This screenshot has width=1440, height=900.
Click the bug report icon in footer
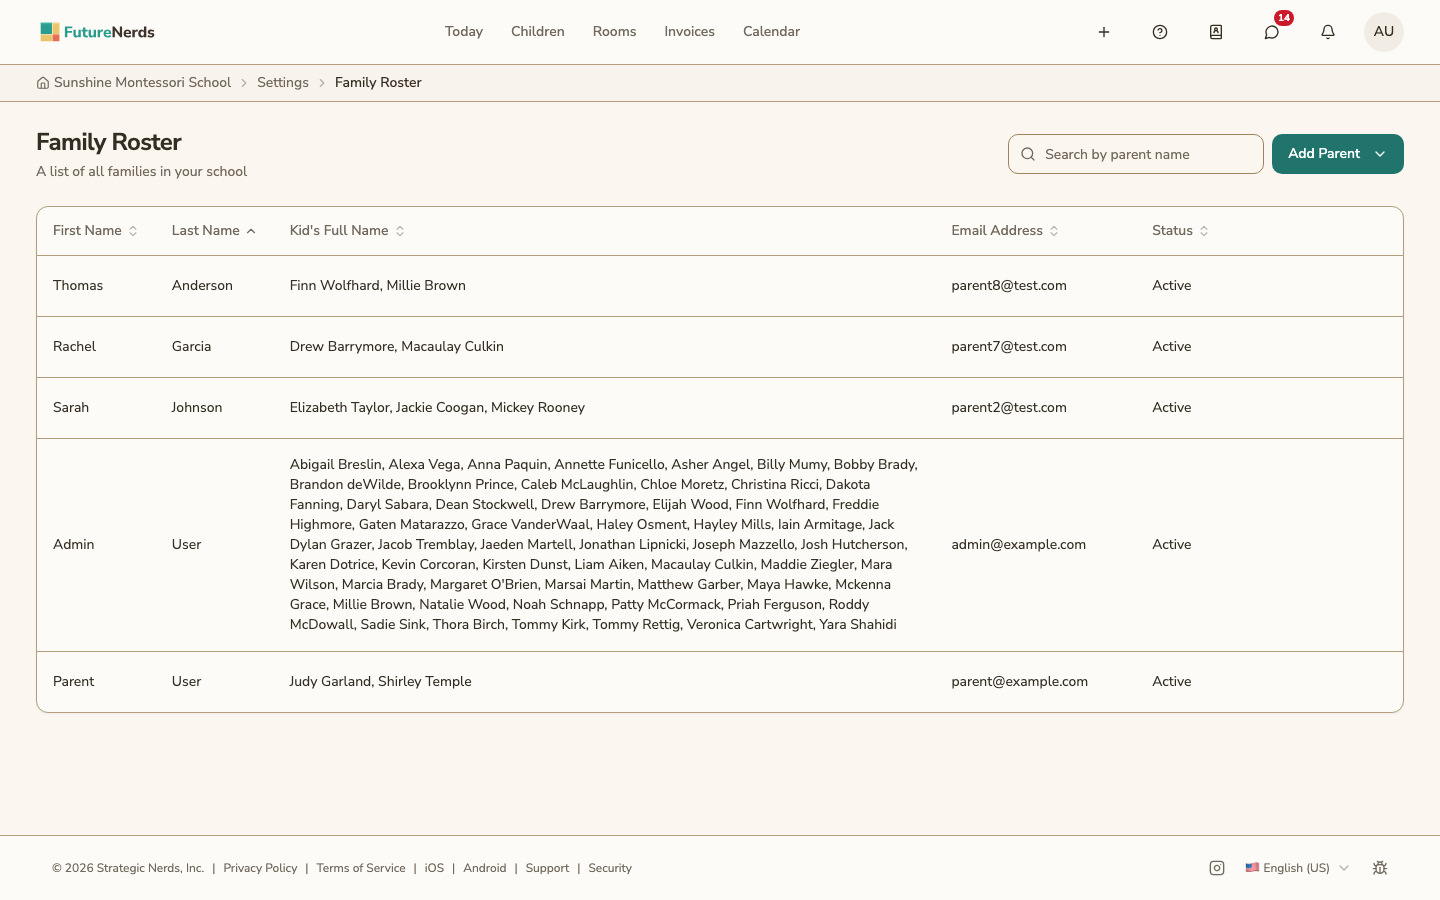1380,868
